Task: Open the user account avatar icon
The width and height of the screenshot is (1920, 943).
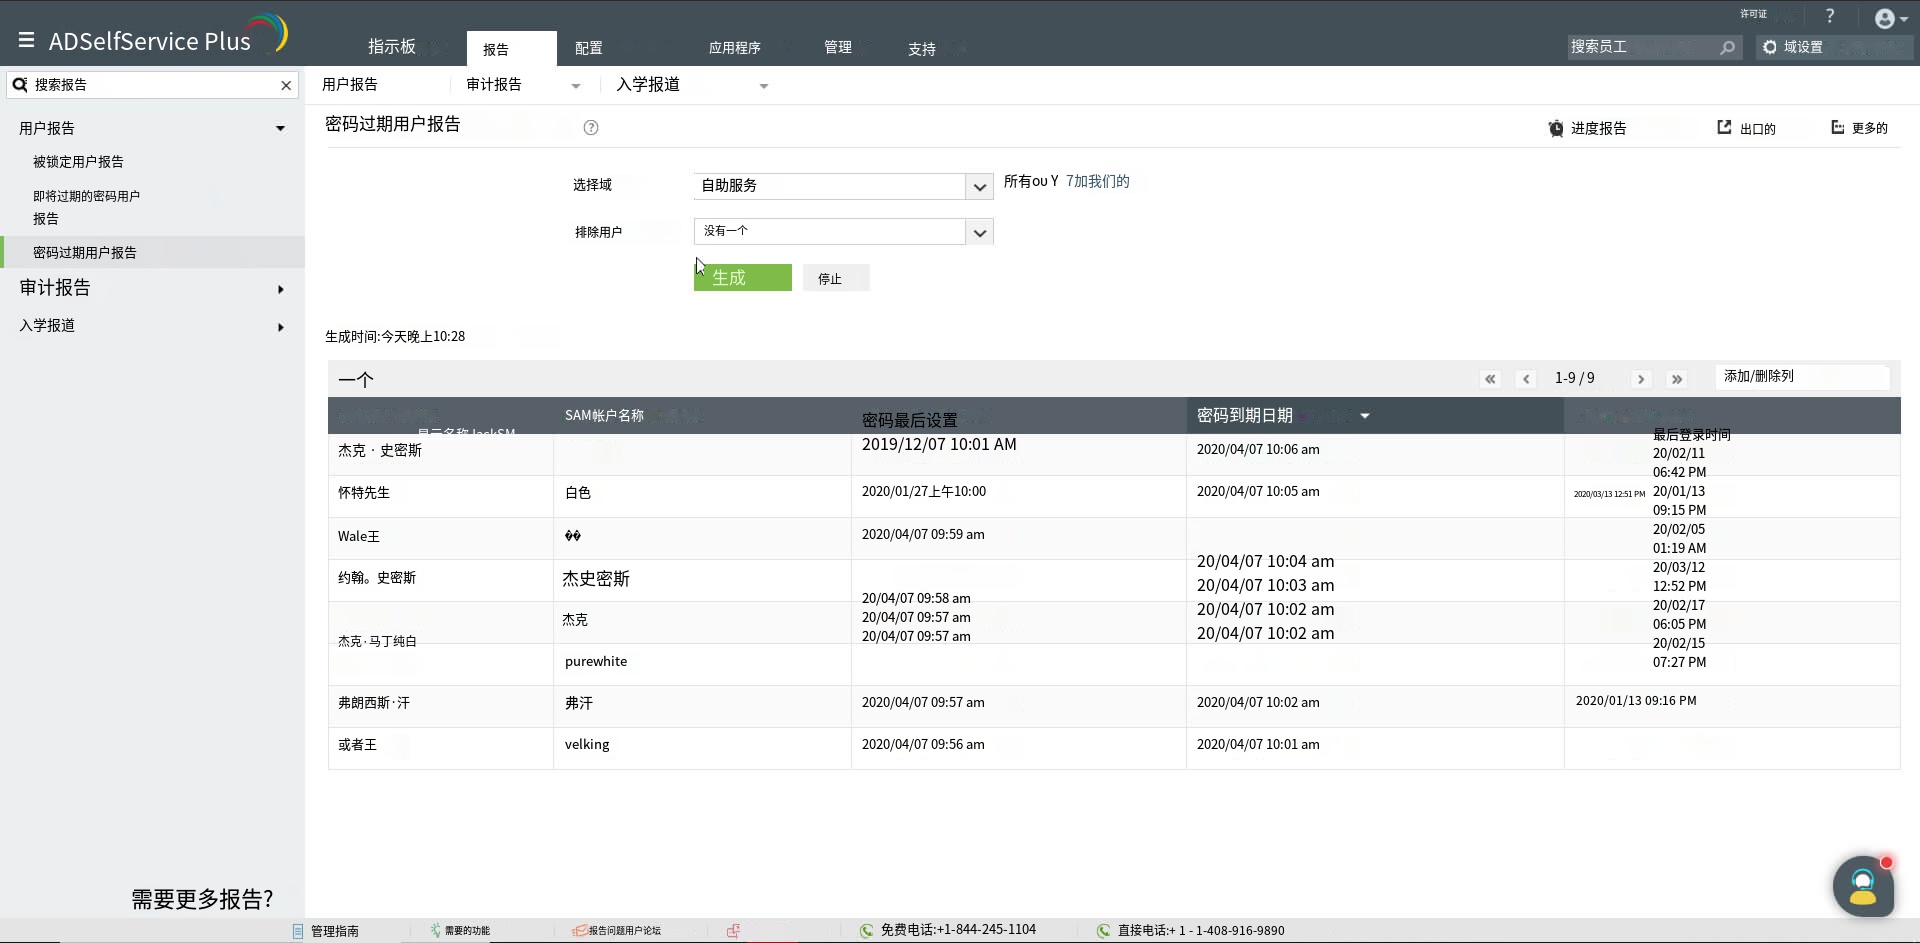Action: [1884, 19]
